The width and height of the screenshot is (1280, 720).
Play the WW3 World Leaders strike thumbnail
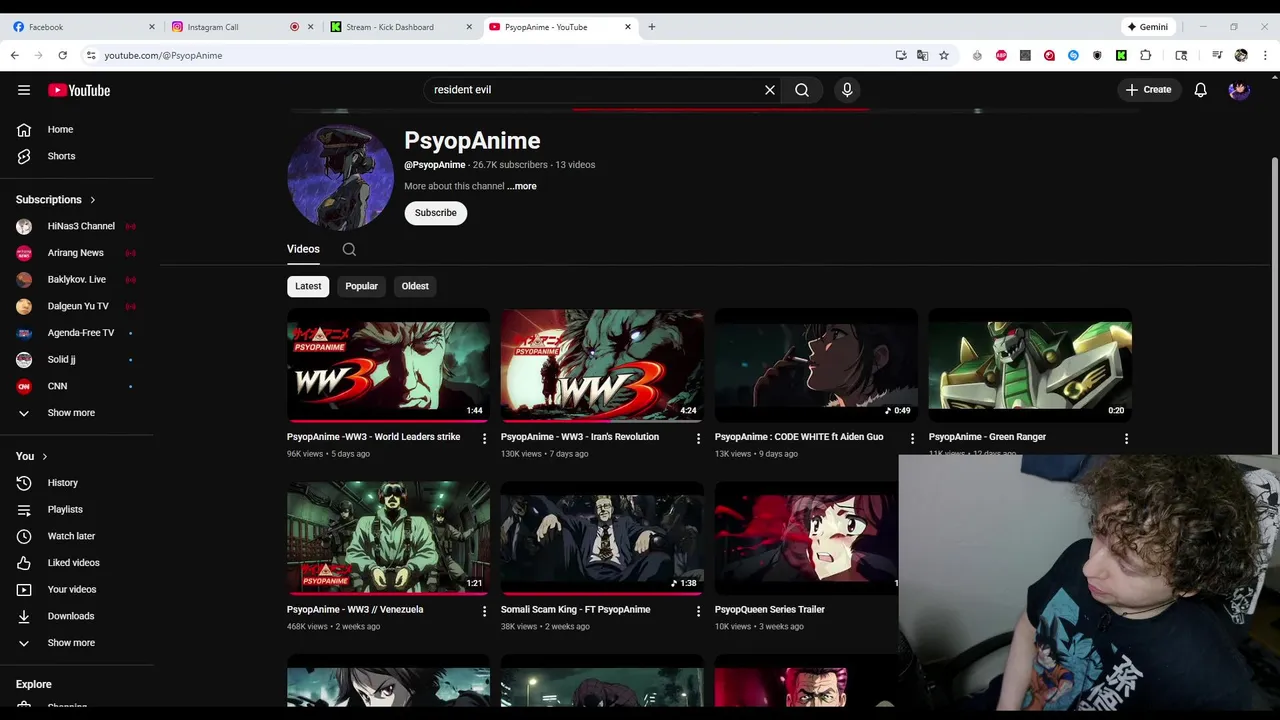pyautogui.click(x=388, y=365)
